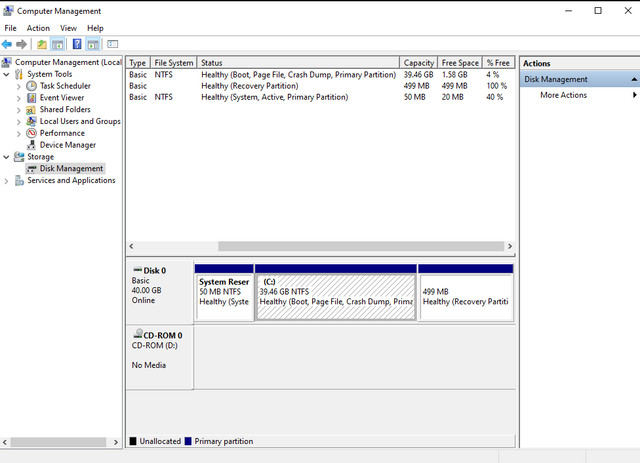Select the Disk Management tree icon
This screenshot has width=640, height=463.
click(x=32, y=169)
